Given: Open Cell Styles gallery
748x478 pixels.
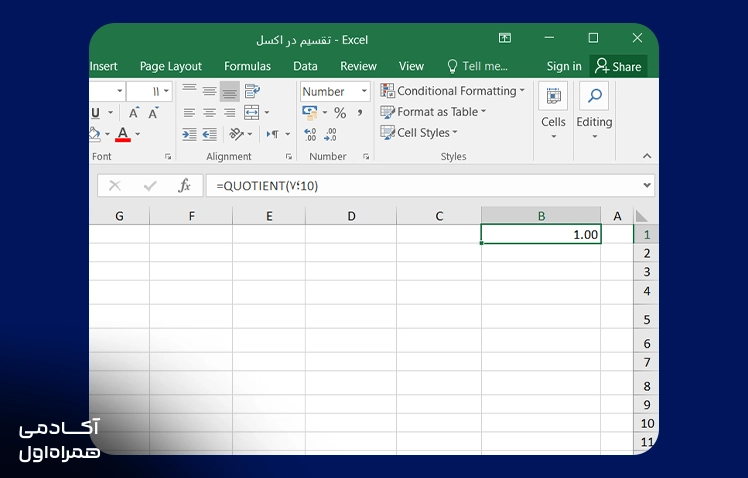Looking at the screenshot, I should coord(419,133).
